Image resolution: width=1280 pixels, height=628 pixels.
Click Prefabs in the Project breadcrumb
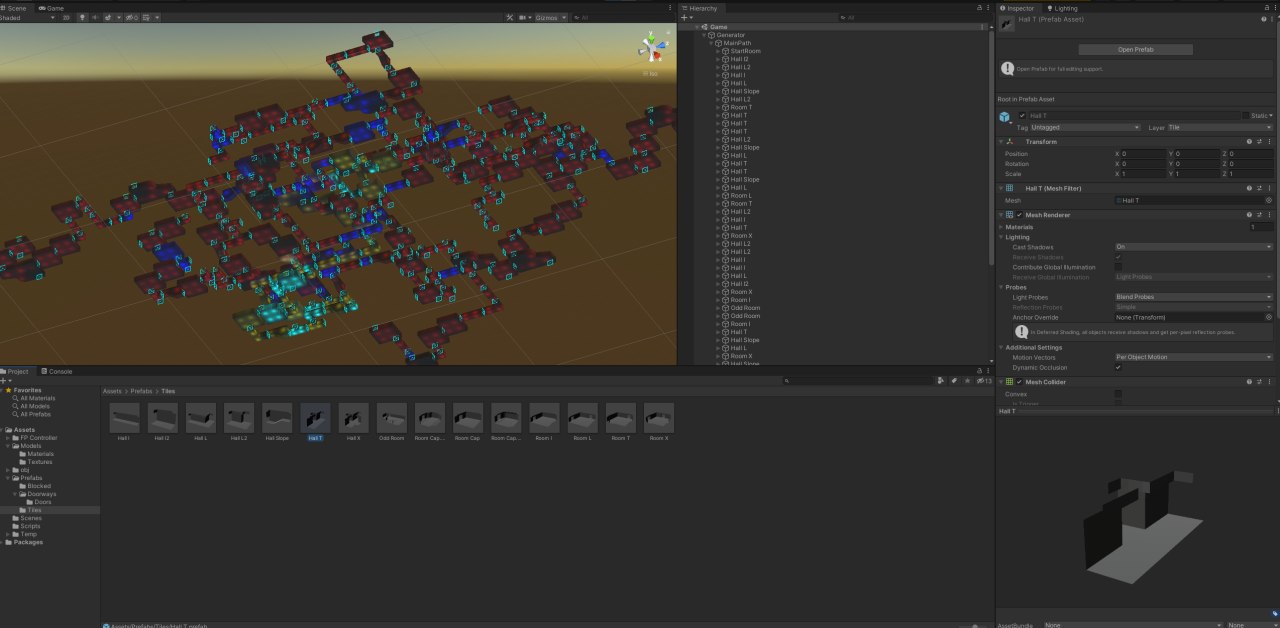tap(142, 391)
